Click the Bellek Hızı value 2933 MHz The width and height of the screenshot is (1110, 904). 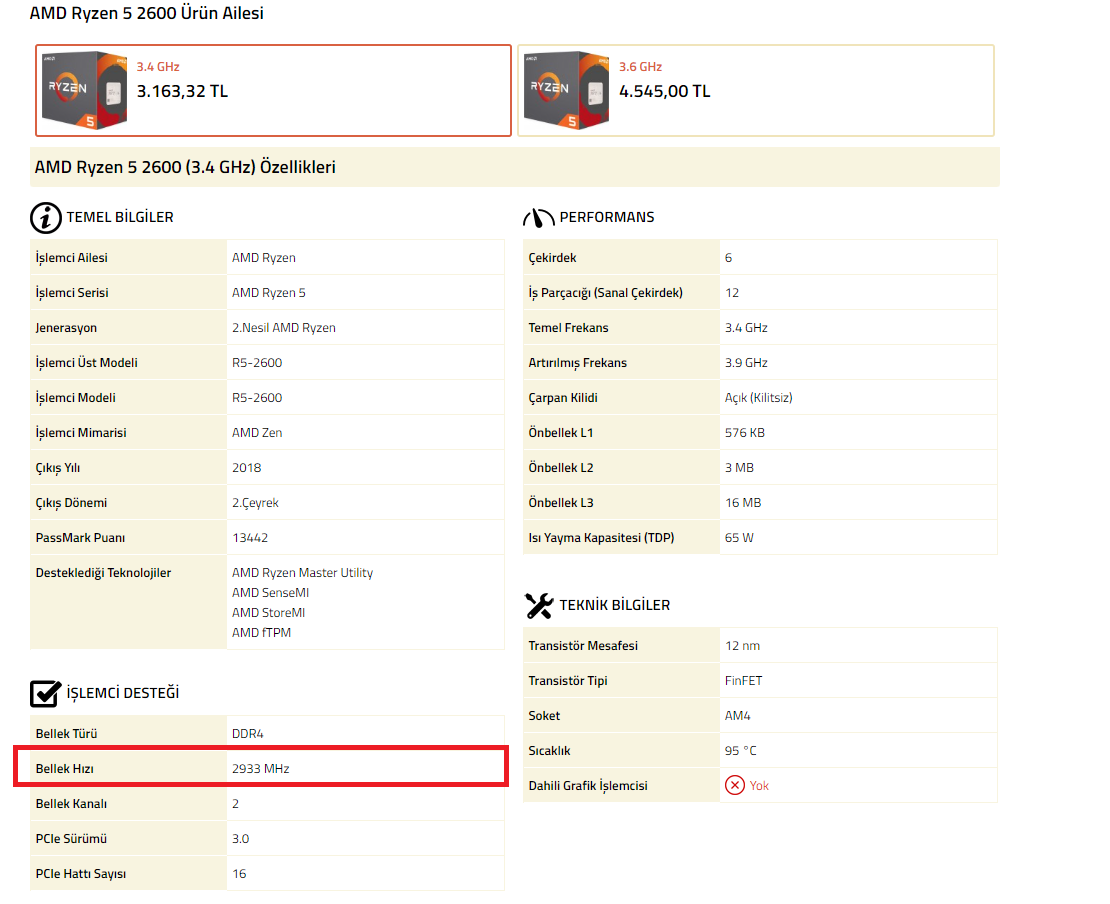261,769
